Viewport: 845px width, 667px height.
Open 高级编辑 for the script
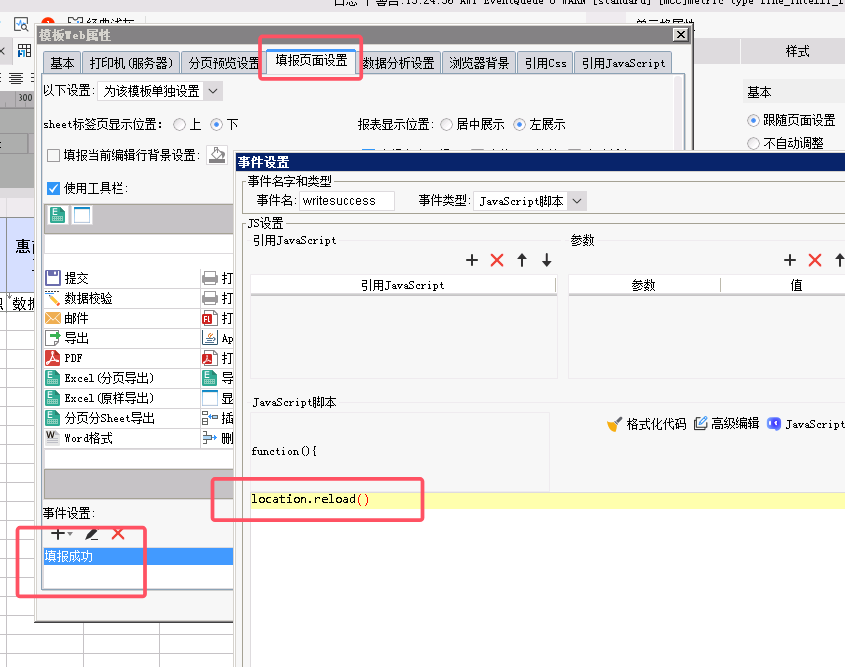[726, 423]
